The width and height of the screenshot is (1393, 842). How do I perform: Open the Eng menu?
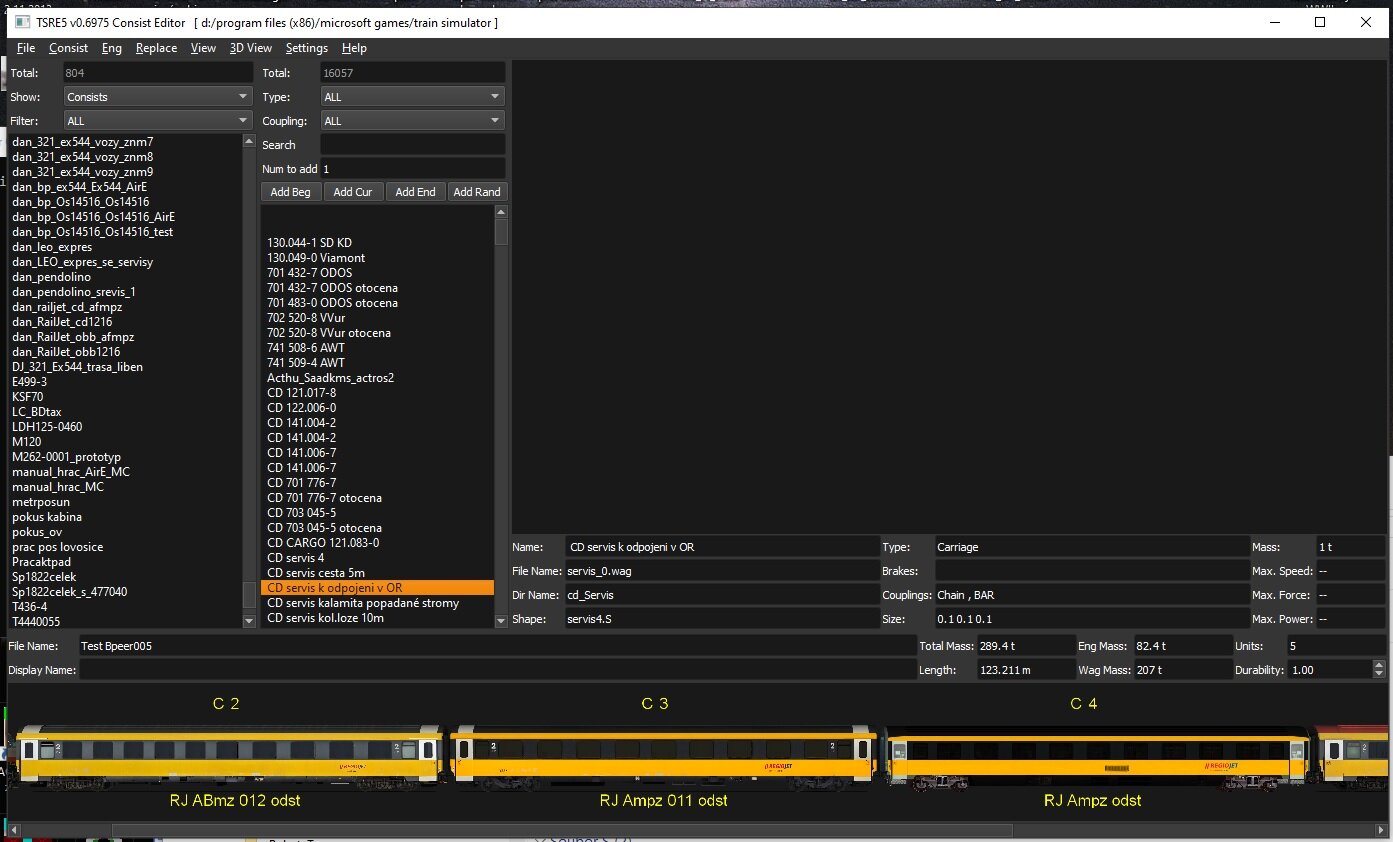[112, 48]
